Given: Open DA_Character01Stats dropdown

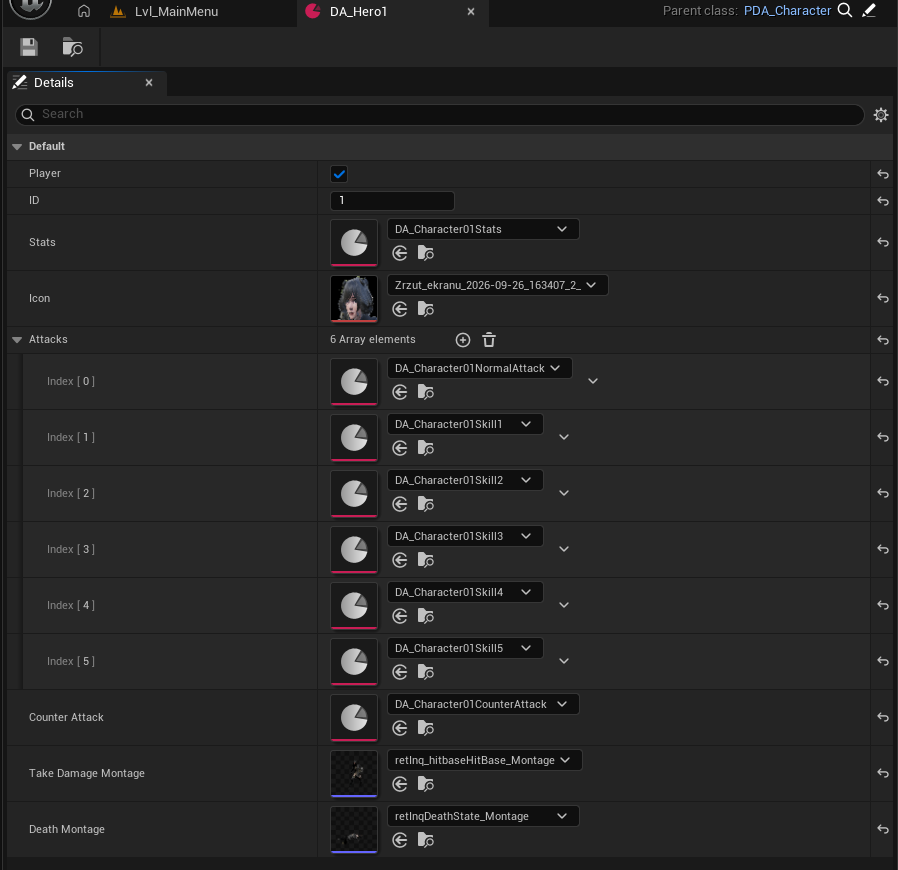Looking at the screenshot, I should point(483,229).
